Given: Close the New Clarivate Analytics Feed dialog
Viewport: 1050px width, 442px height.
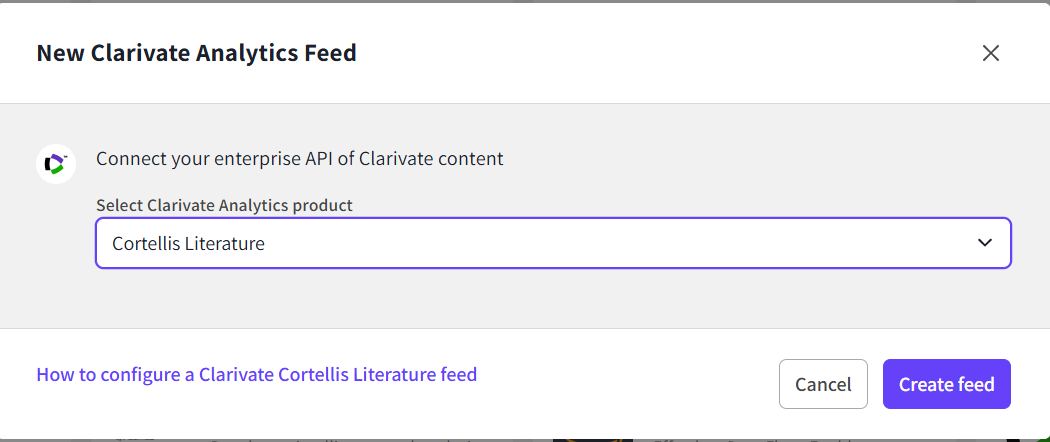Looking at the screenshot, I should [x=990, y=53].
